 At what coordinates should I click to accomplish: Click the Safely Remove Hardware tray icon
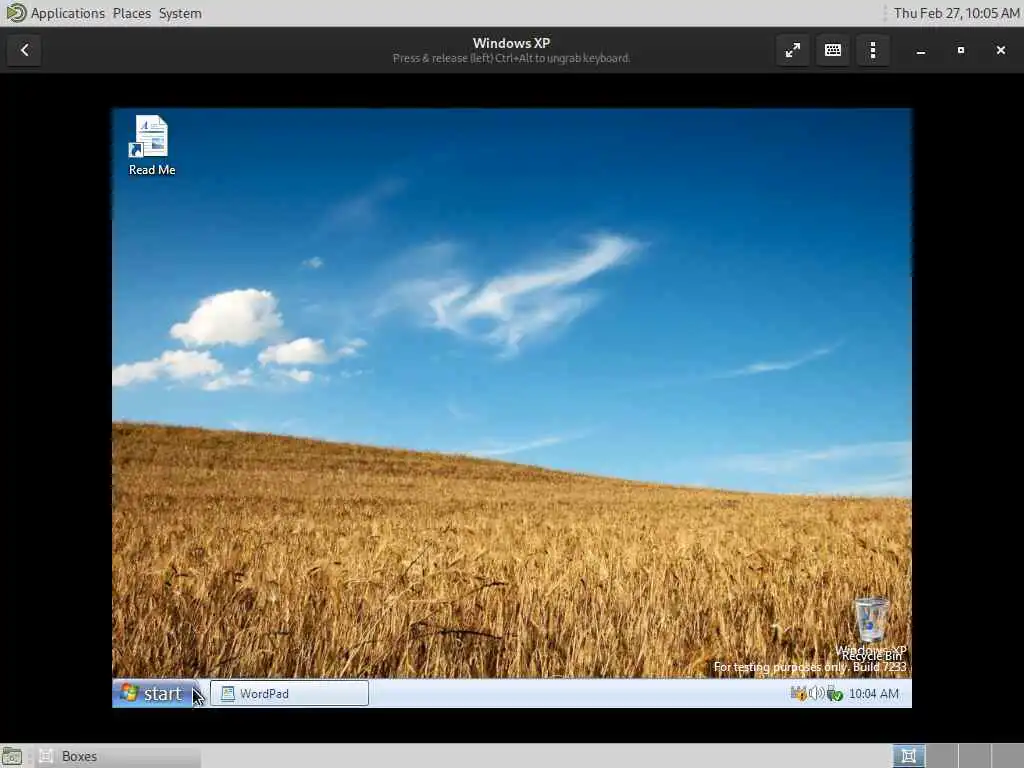tap(834, 694)
